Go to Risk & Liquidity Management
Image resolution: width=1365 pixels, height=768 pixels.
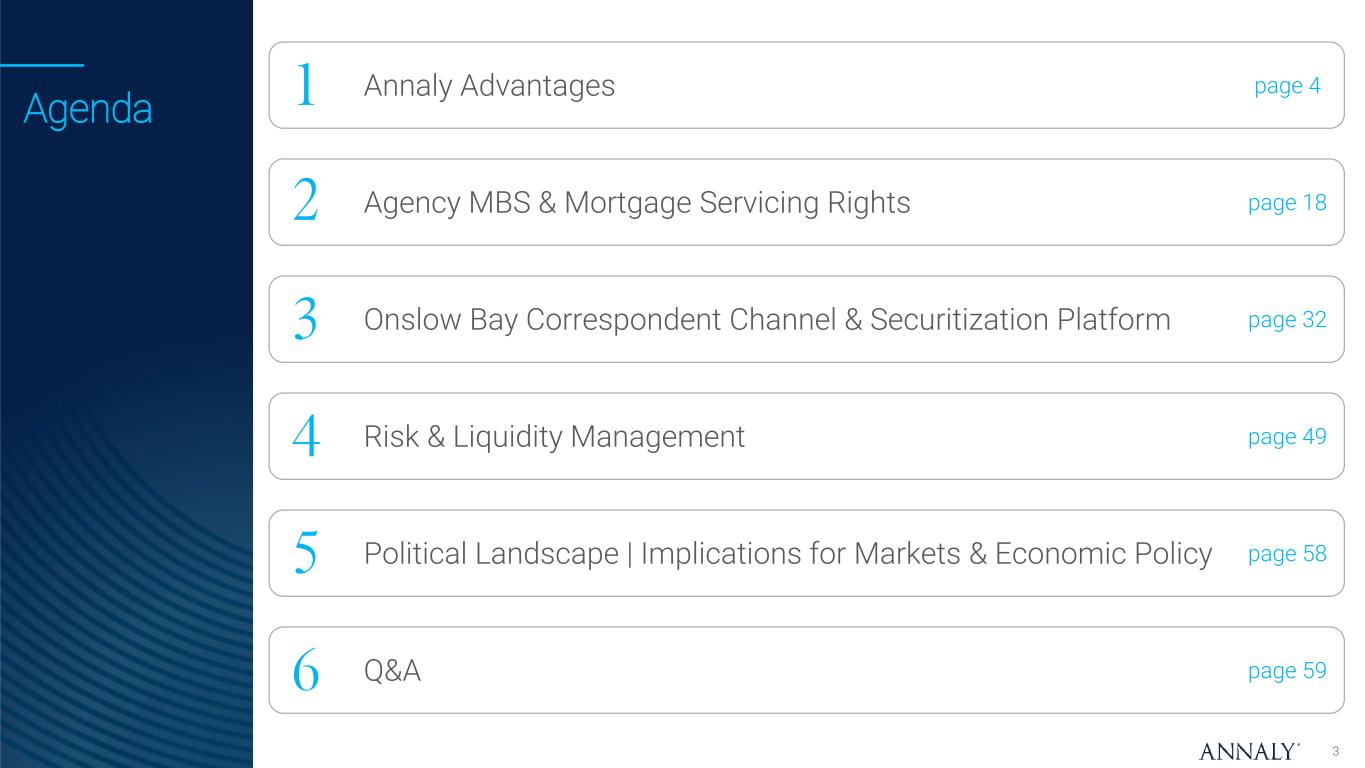point(554,437)
